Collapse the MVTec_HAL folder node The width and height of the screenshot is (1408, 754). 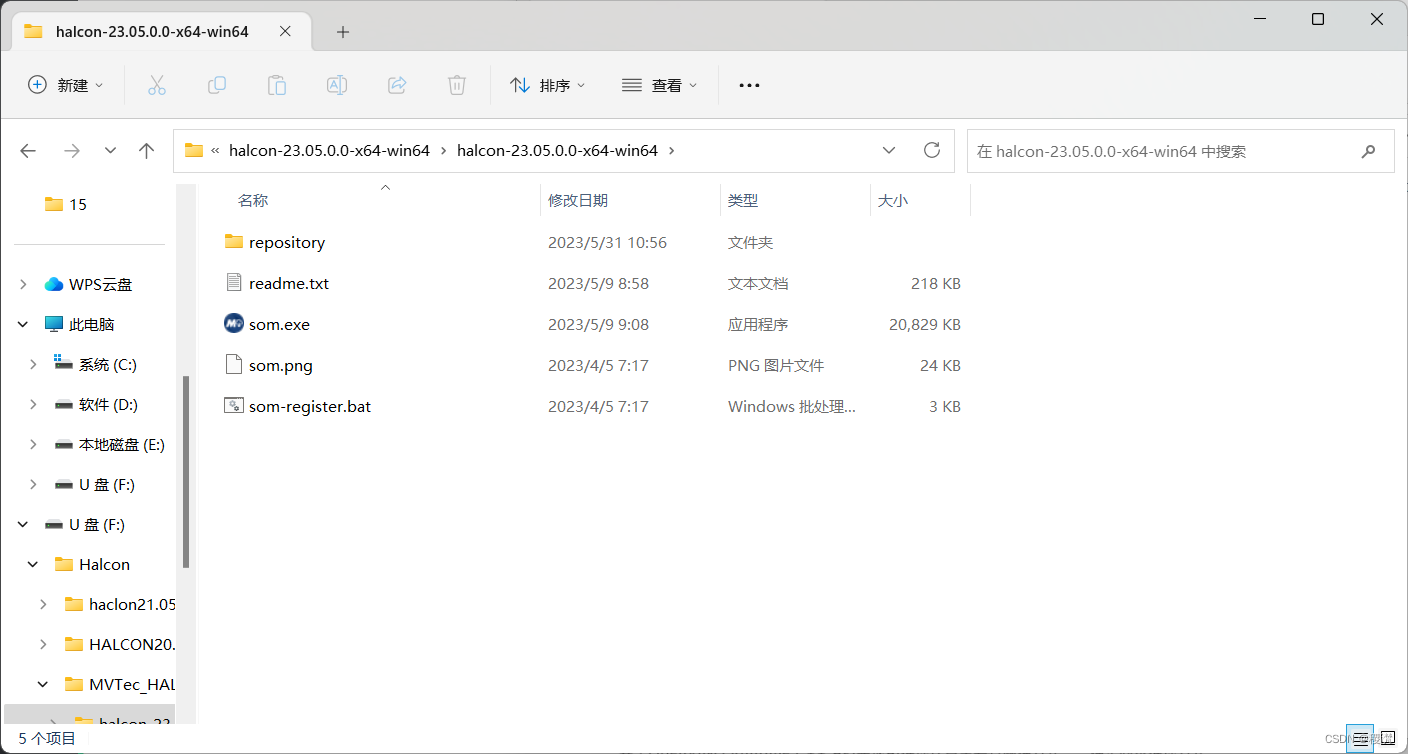[43, 684]
